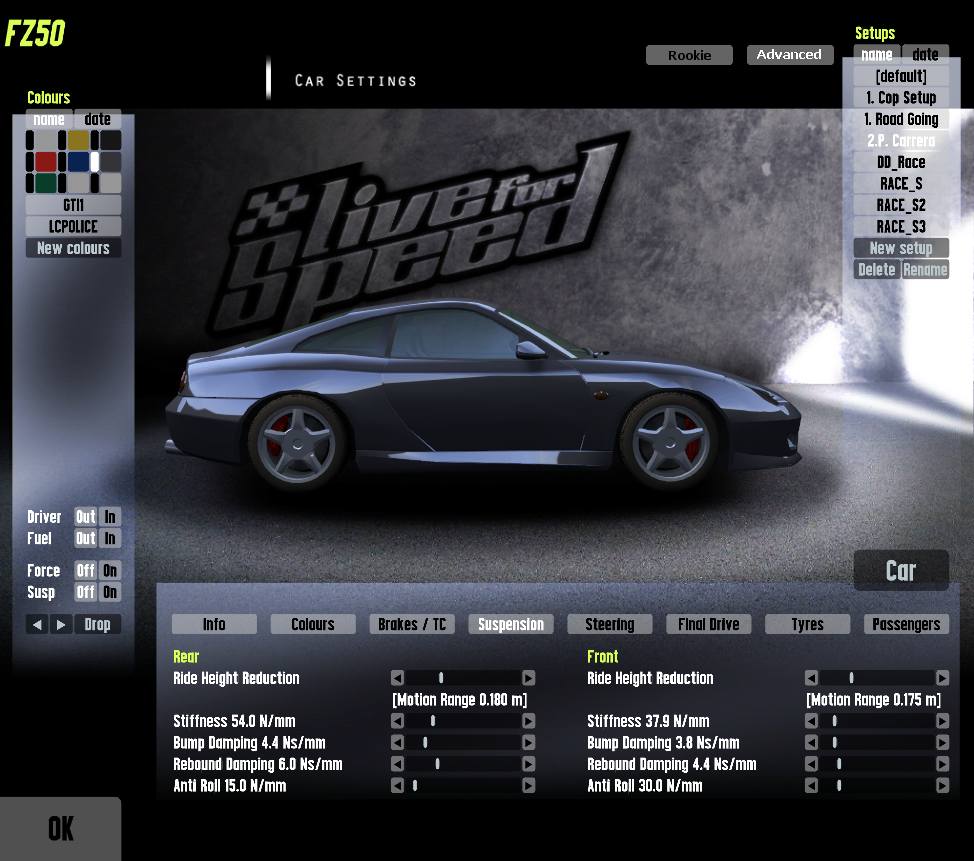Click right arrow of Front Anti Roll slider
Screen dimensions: 974x861
click(942, 785)
